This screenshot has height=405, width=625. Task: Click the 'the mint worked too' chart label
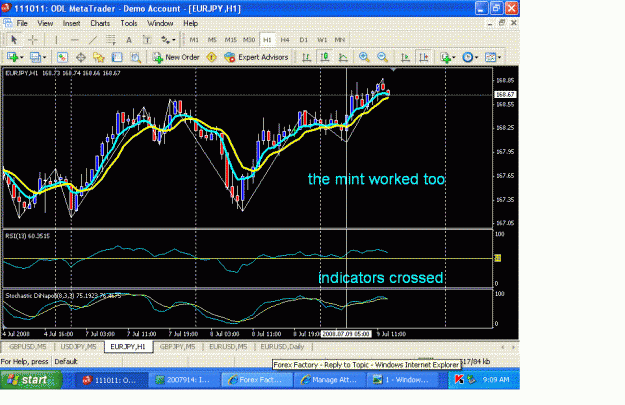pyautogui.click(x=376, y=179)
